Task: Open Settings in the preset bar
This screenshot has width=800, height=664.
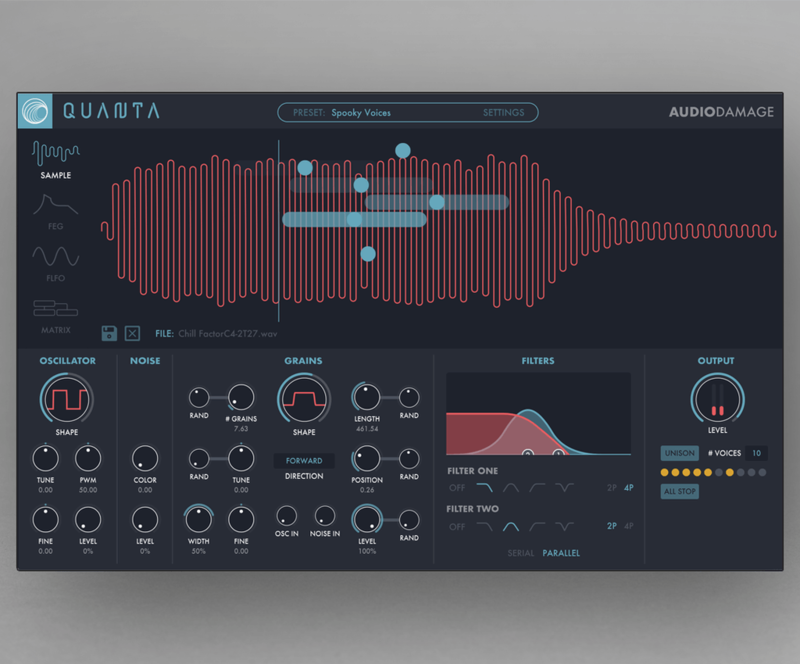Action: (x=503, y=113)
